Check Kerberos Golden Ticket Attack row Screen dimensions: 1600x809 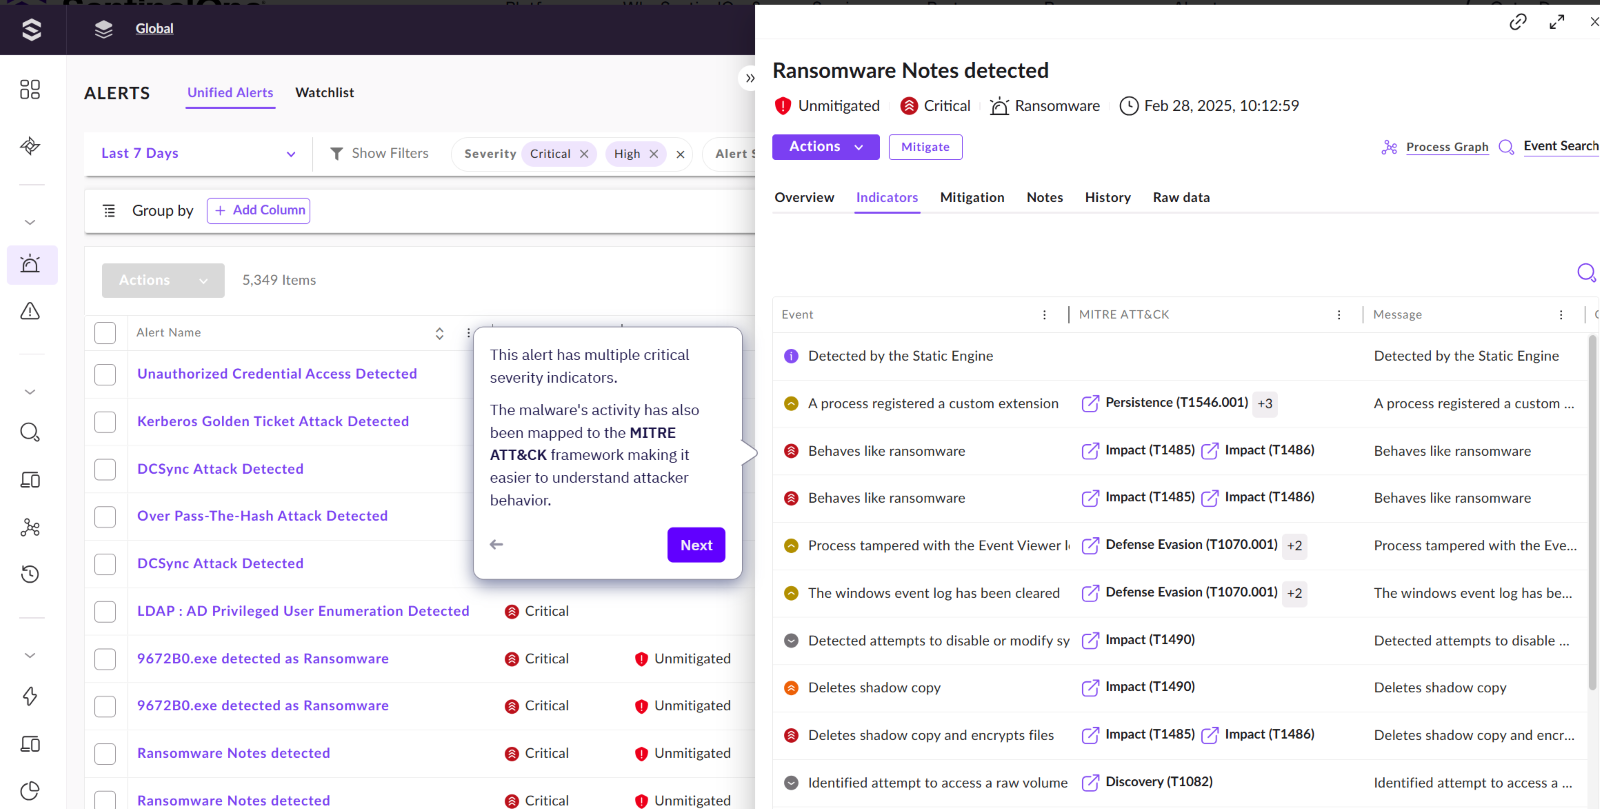pyautogui.click(x=105, y=422)
